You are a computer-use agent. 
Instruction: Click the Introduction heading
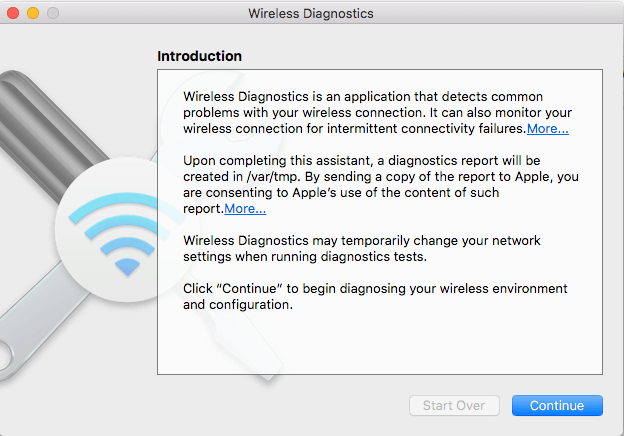(x=199, y=56)
